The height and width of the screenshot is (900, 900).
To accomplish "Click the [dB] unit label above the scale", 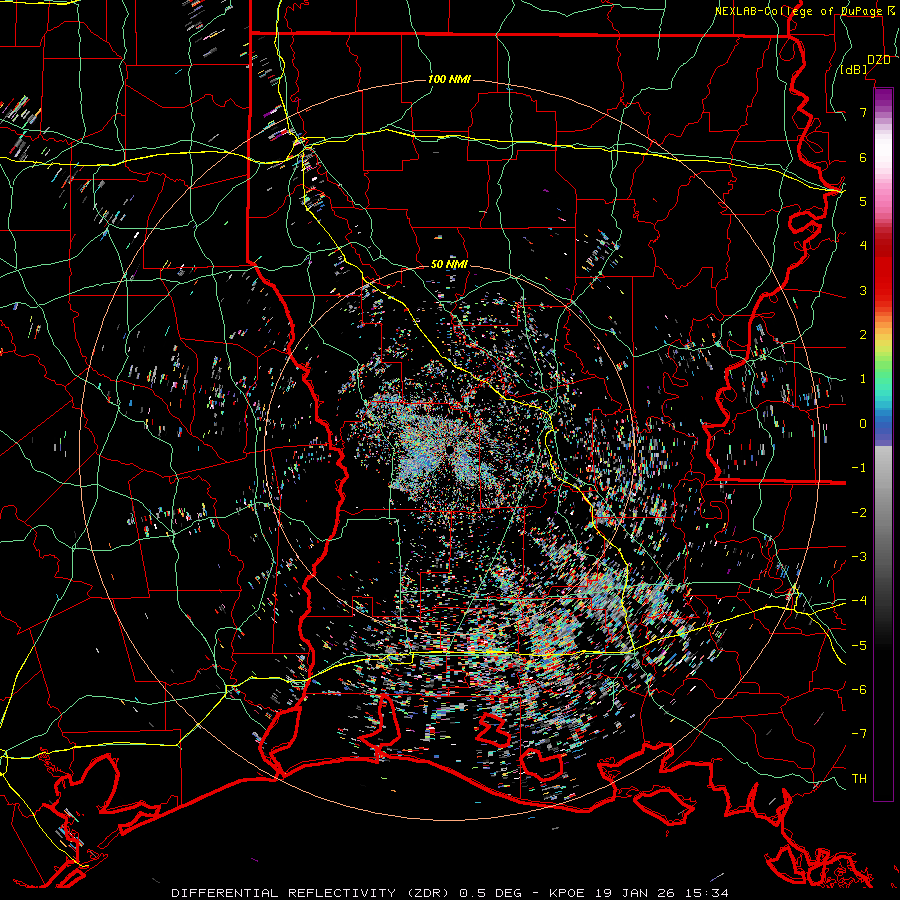I will pyautogui.click(x=854, y=70).
